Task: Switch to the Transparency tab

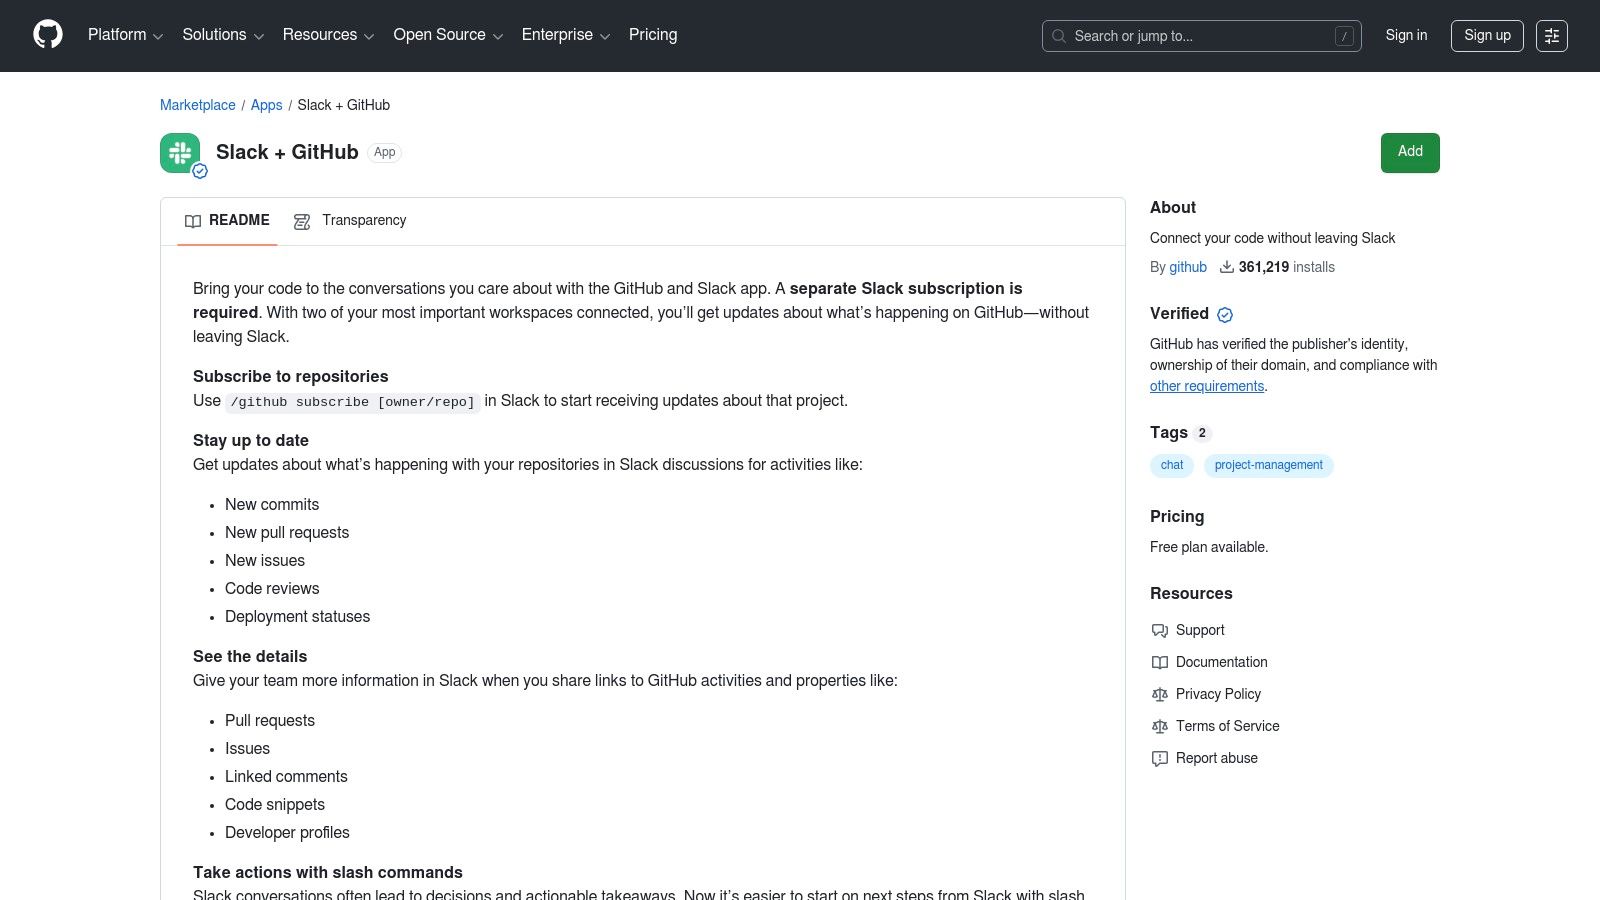Action: click(350, 221)
